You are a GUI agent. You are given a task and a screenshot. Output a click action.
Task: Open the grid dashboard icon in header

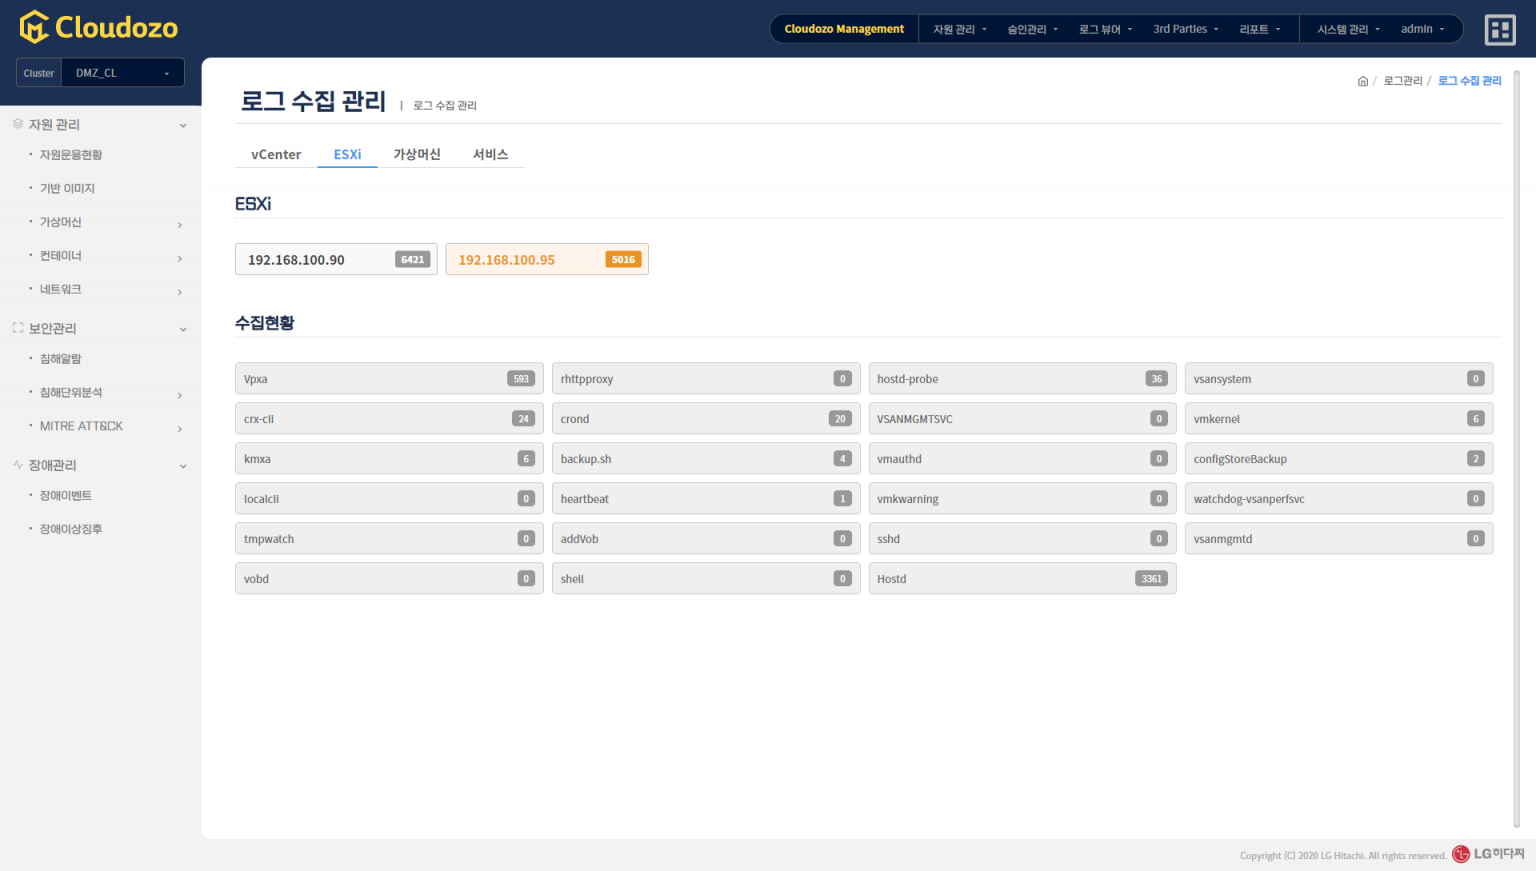1500,30
